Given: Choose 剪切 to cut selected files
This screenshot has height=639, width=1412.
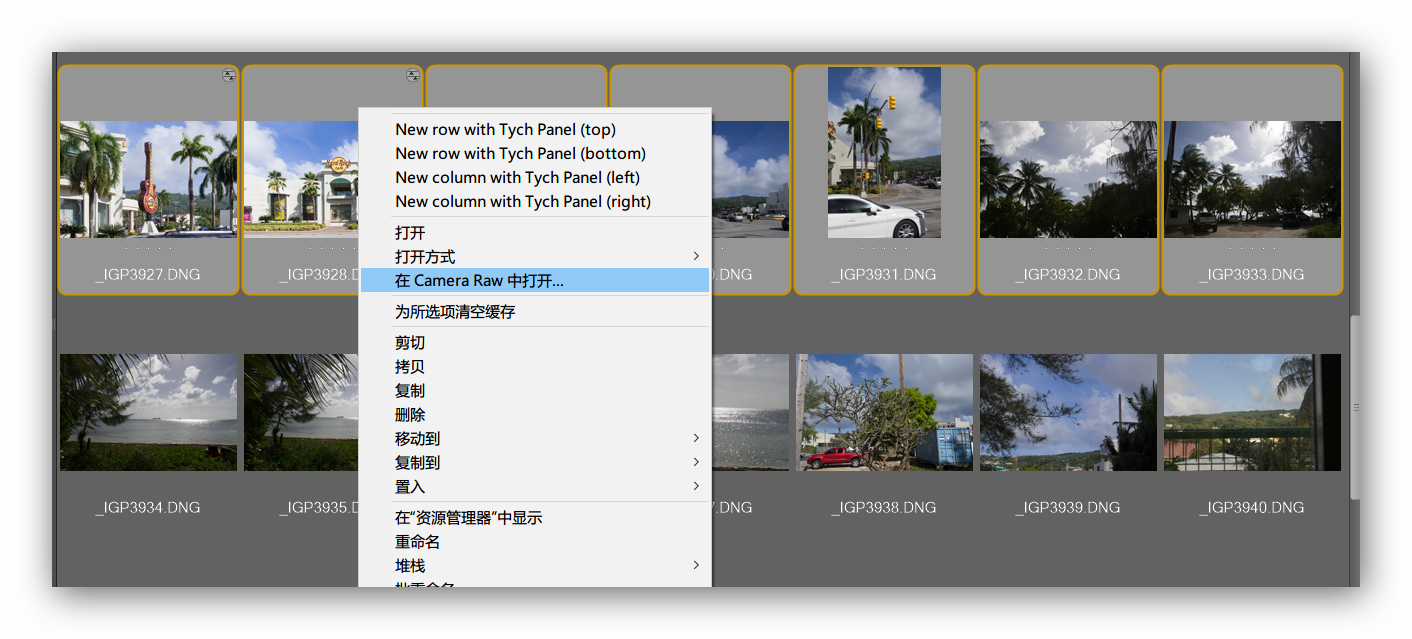Looking at the screenshot, I should [x=408, y=342].
